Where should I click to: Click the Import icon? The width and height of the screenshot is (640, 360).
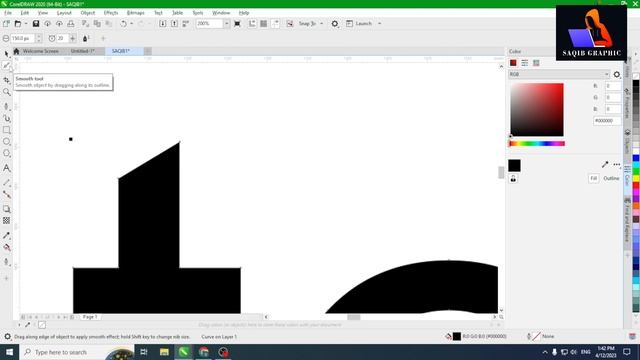coord(162,24)
